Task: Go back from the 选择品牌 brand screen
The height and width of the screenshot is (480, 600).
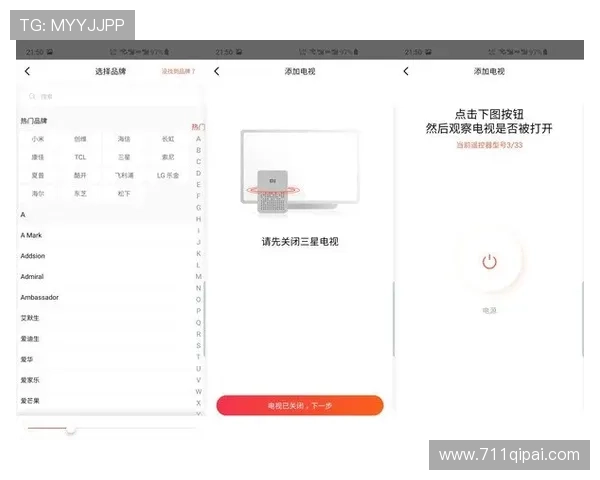Action: click(x=27, y=71)
